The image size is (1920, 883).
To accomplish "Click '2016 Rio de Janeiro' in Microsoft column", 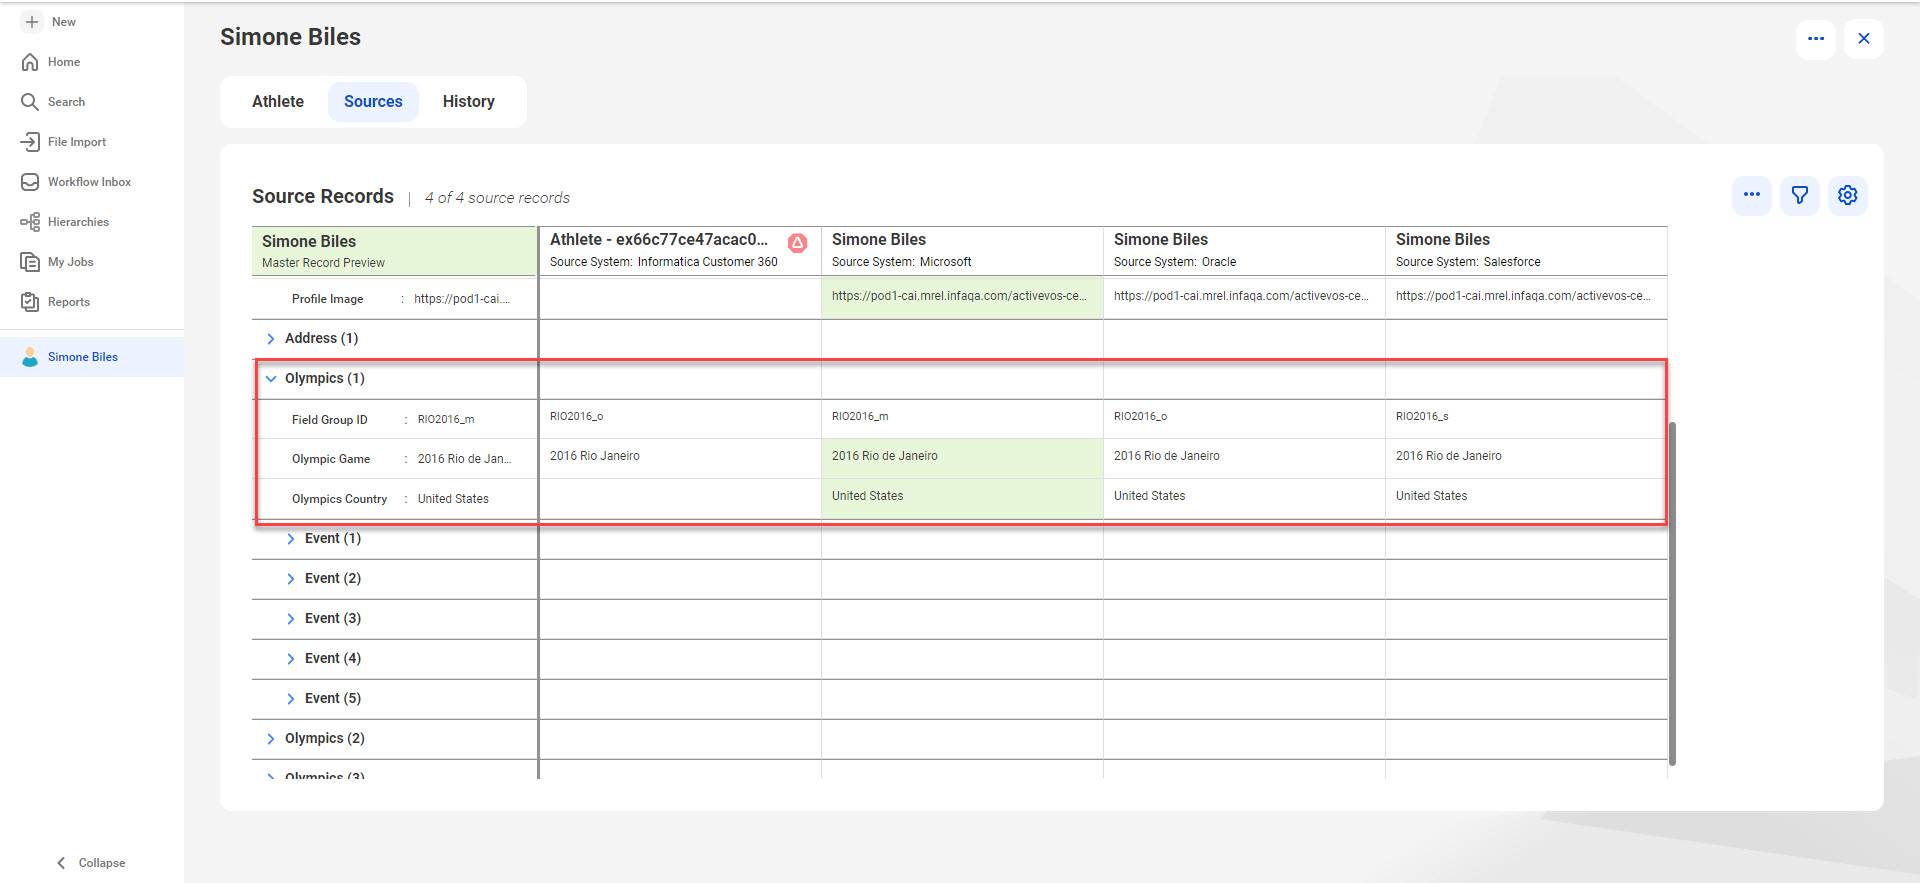I will click(962, 456).
